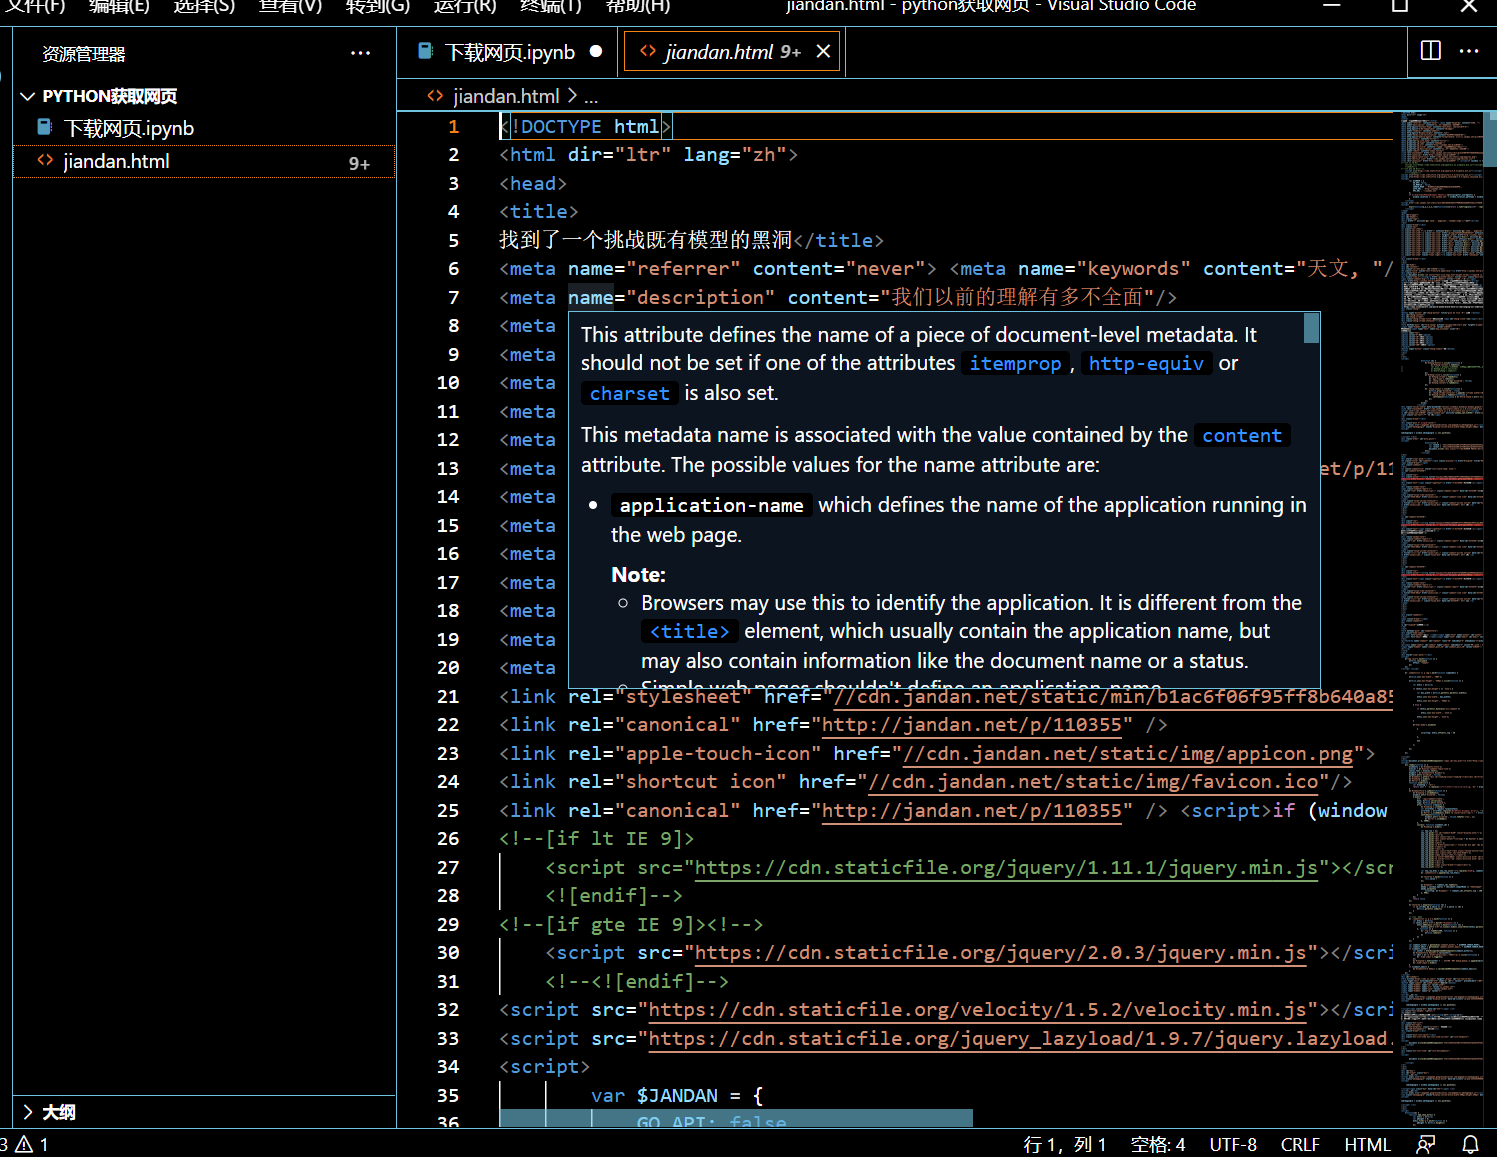Screen dimensions: 1497x1157
Task: Click line number 21 in the gutter
Action: tap(448, 697)
